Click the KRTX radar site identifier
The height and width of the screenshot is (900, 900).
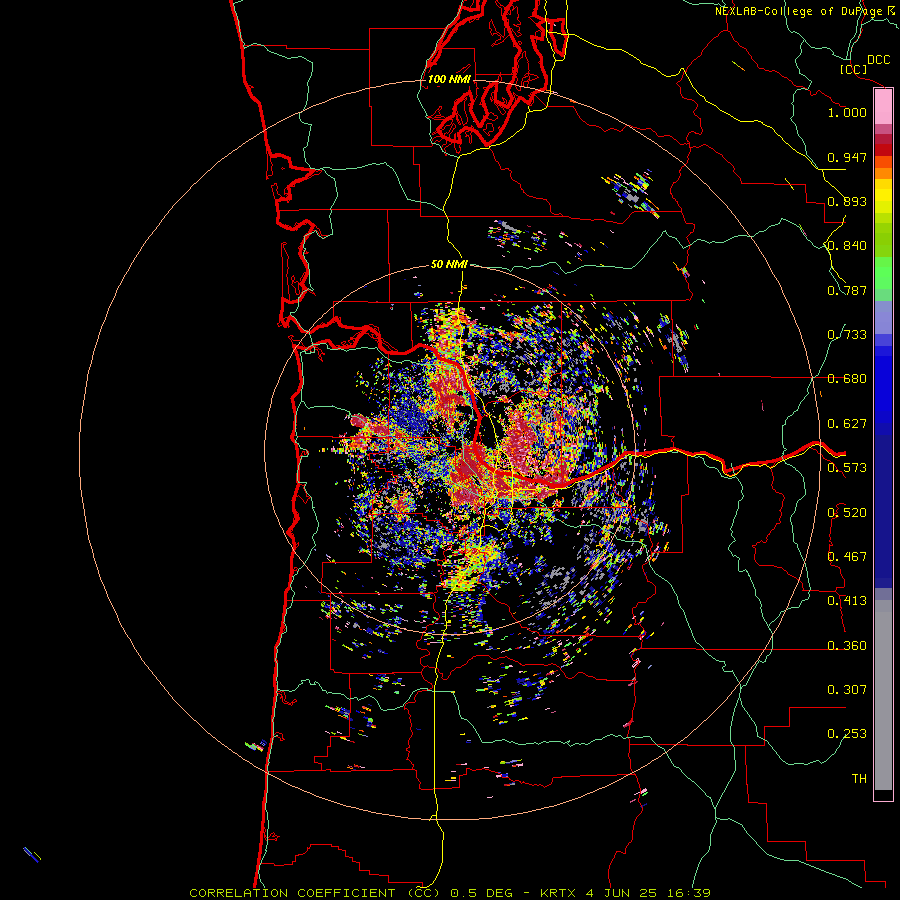pyautogui.click(x=559, y=893)
